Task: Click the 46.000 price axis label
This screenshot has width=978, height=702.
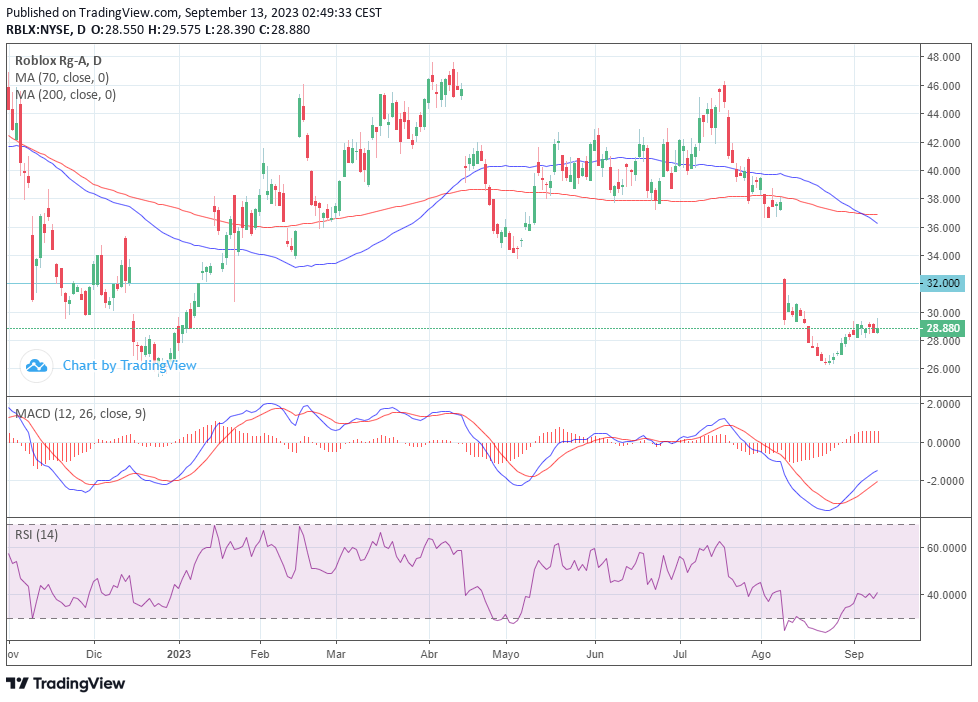Action: click(943, 86)
